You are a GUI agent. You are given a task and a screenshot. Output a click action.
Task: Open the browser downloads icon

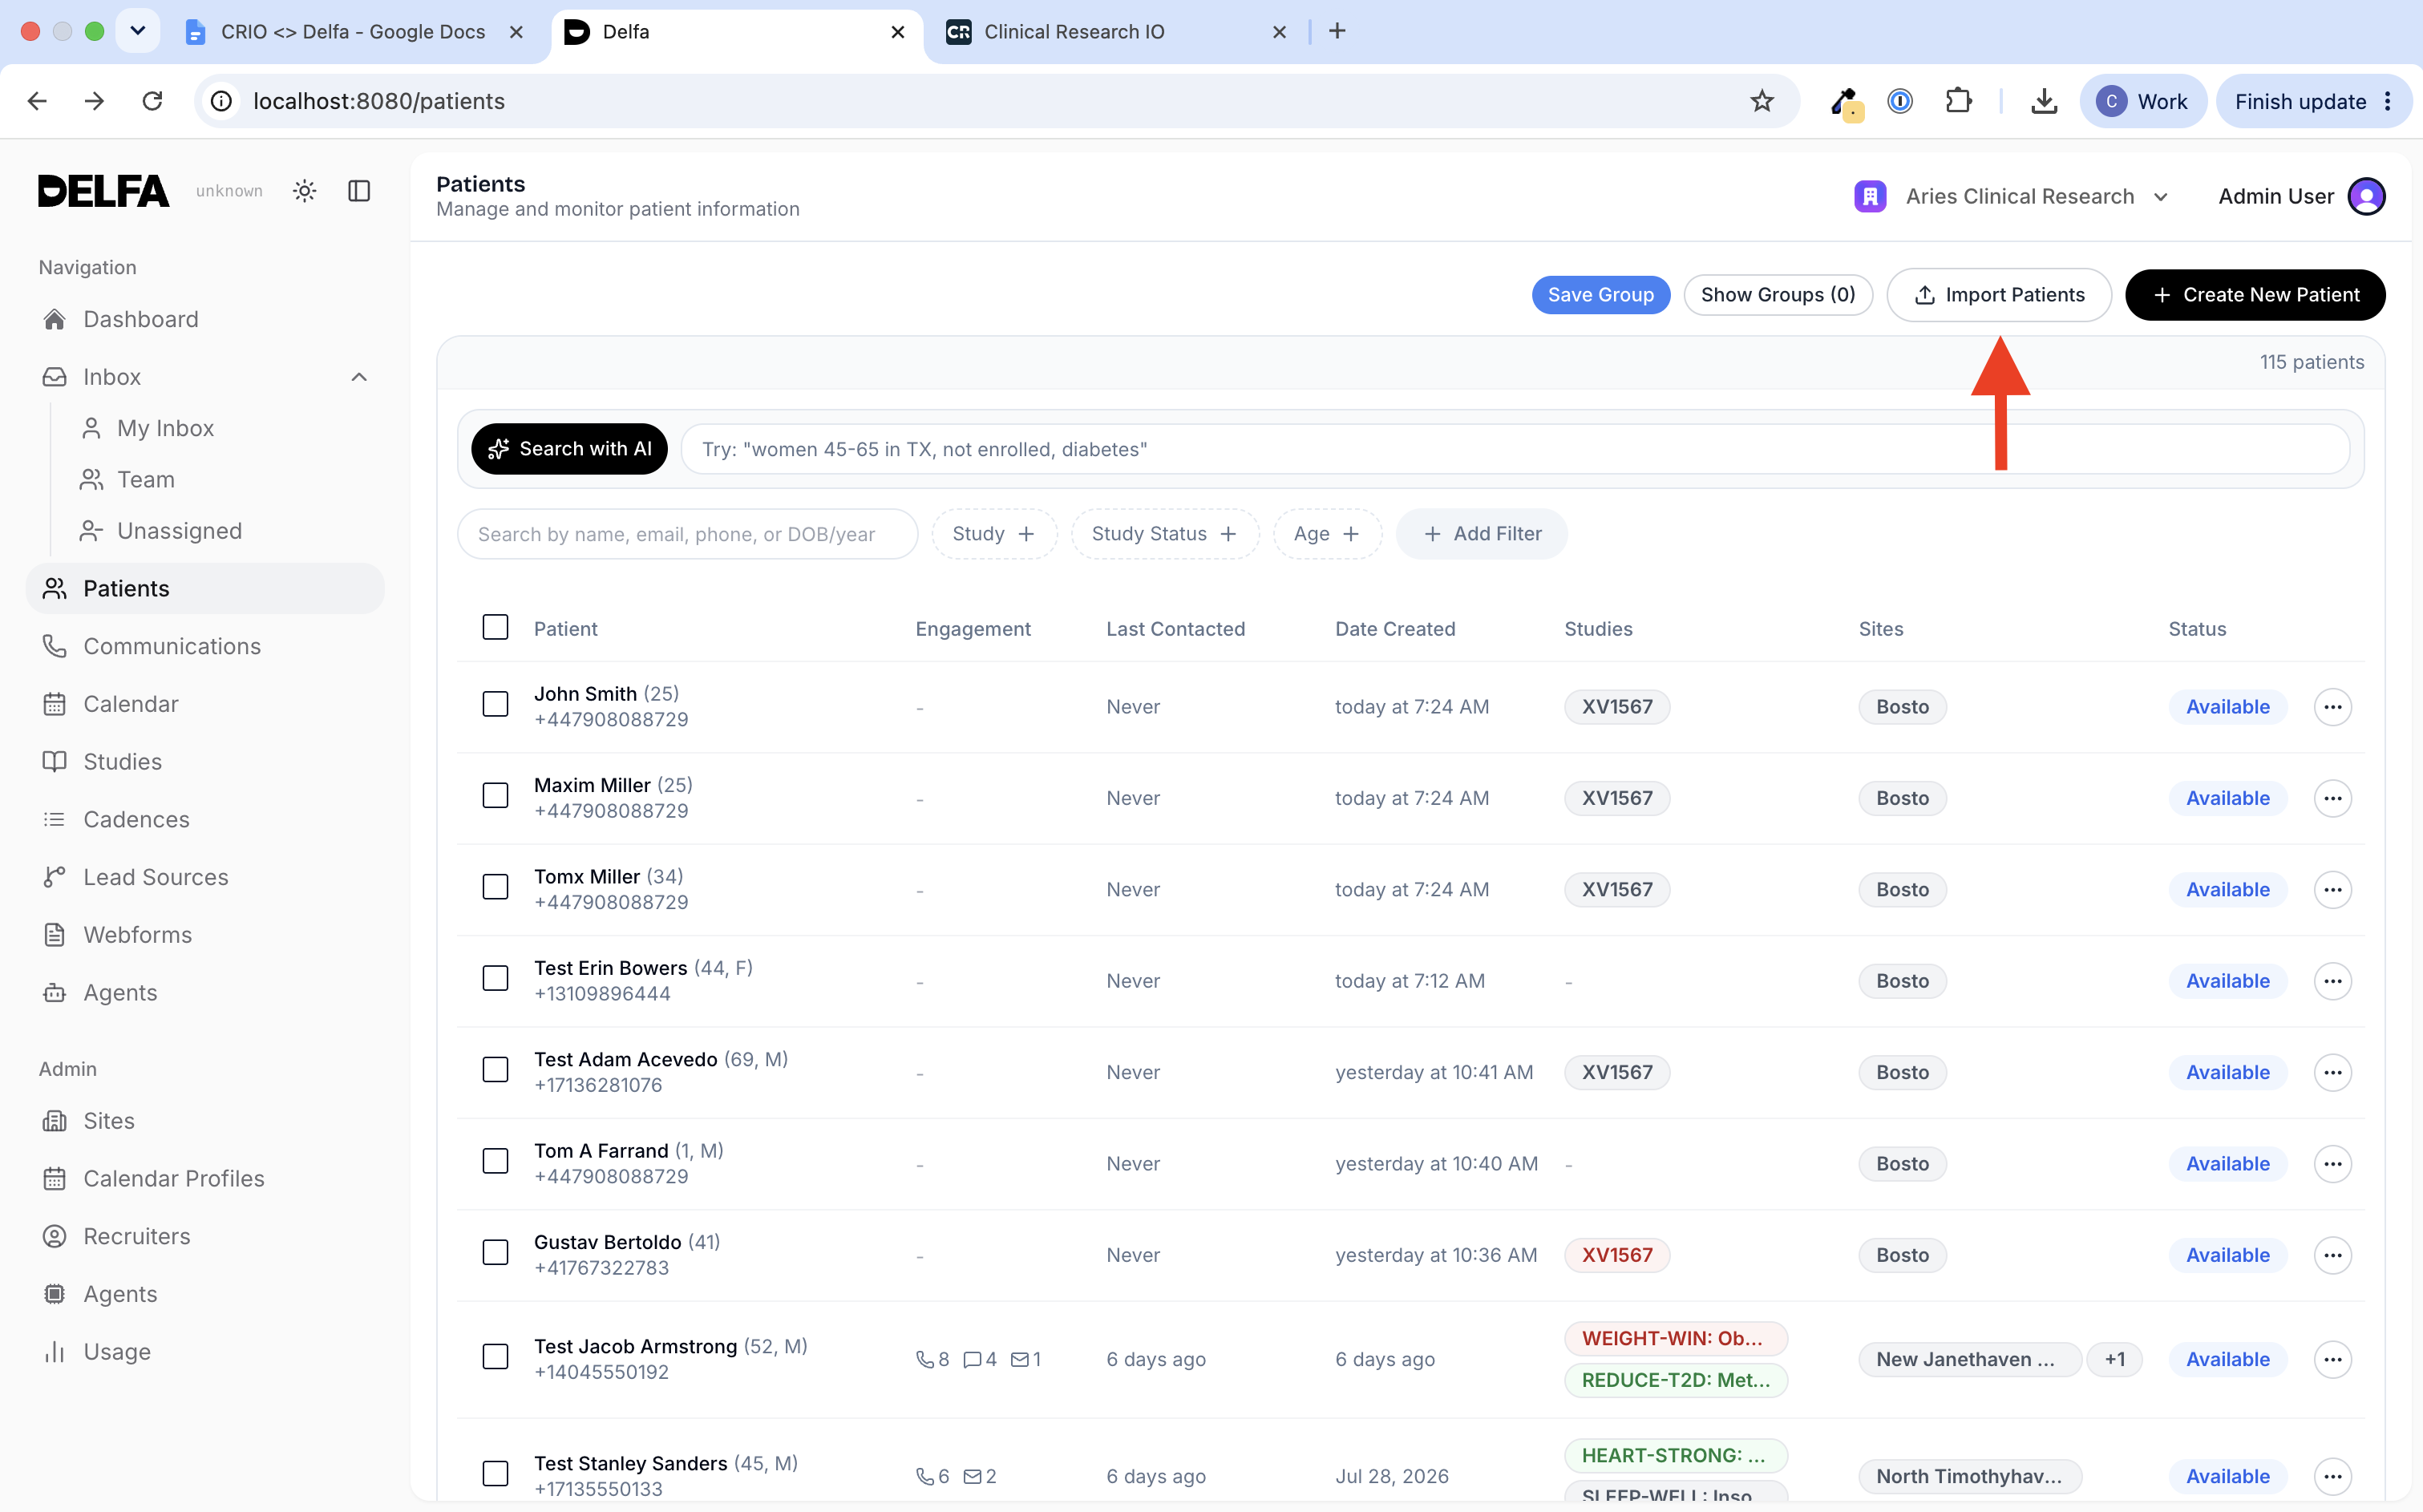[2044, 101]
